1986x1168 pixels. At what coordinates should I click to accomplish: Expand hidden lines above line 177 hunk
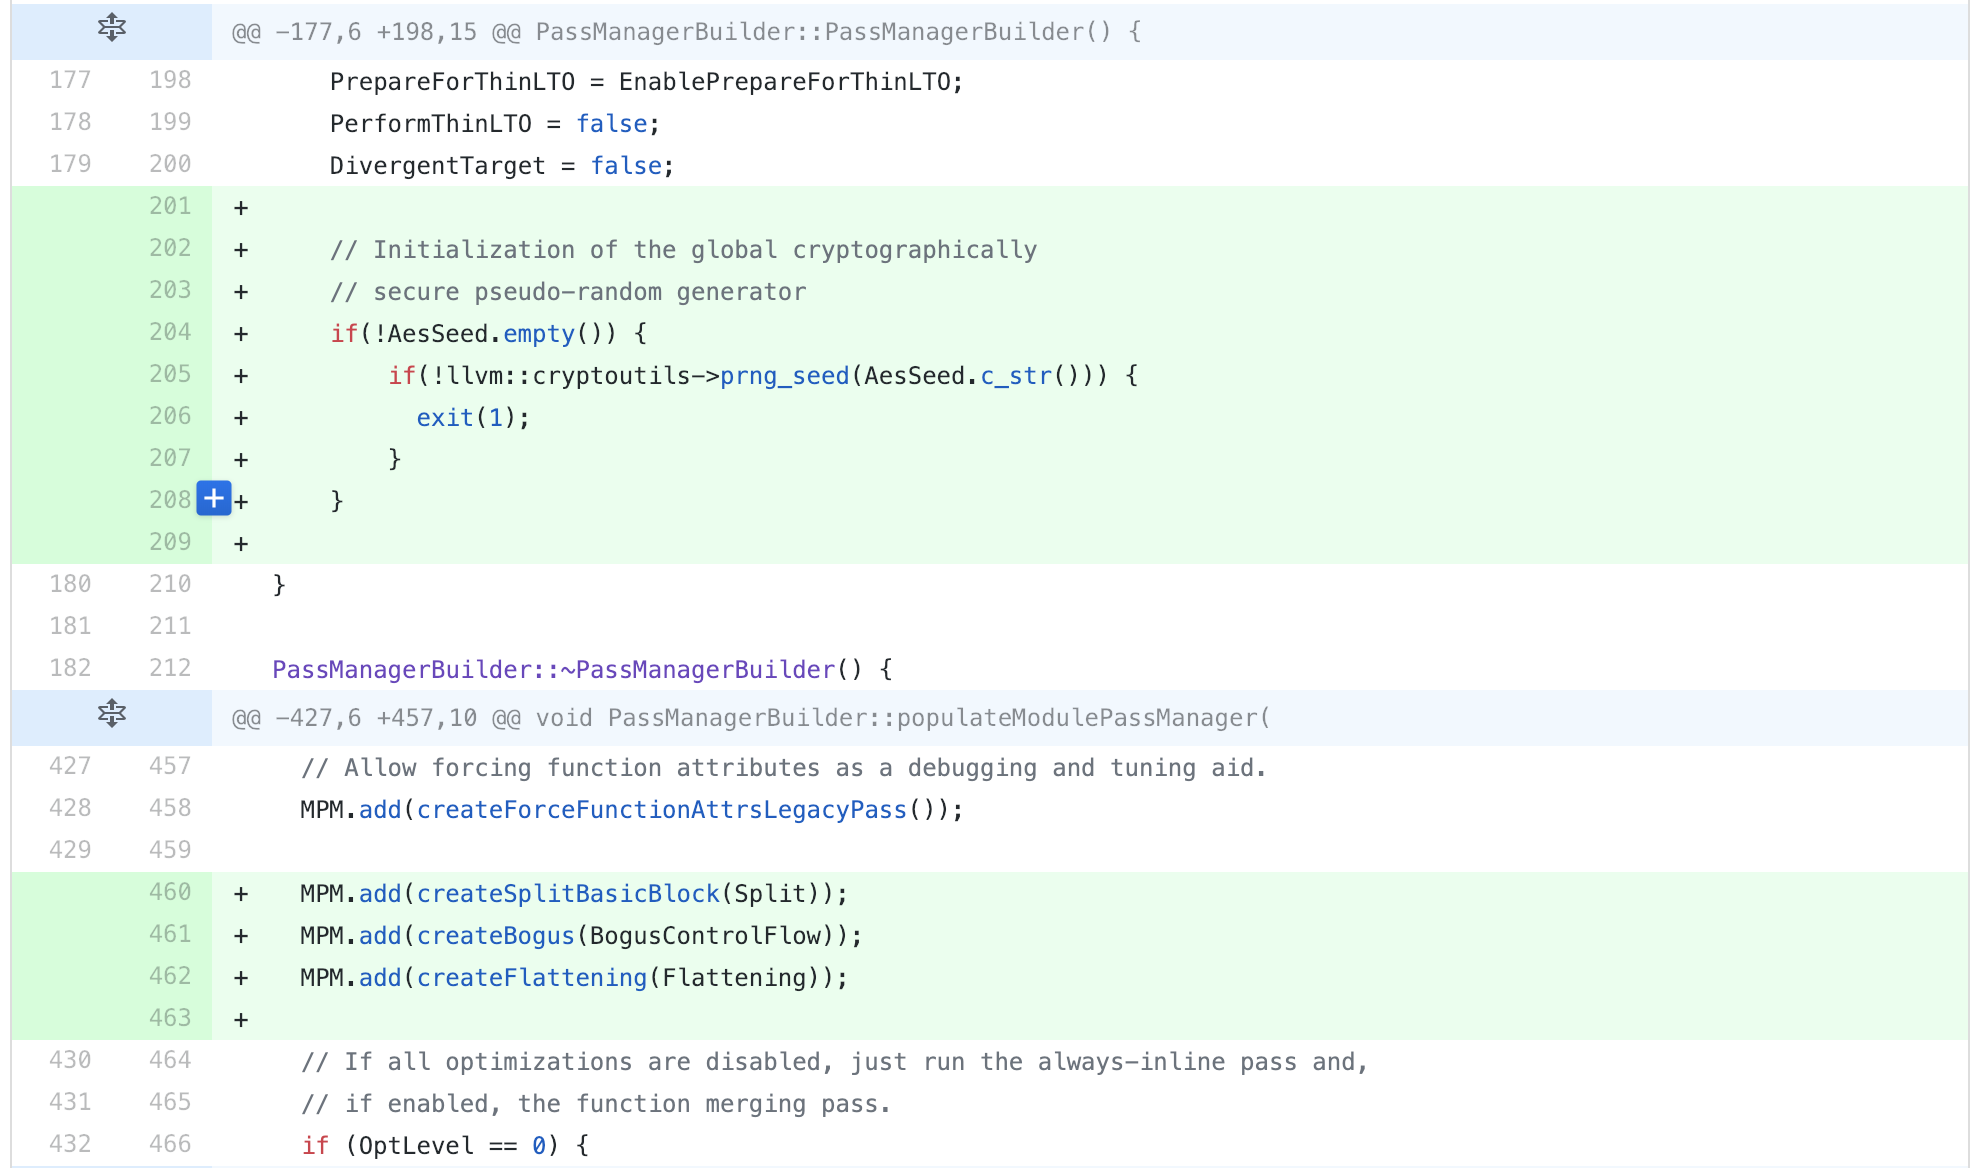(x=111, y=28)
